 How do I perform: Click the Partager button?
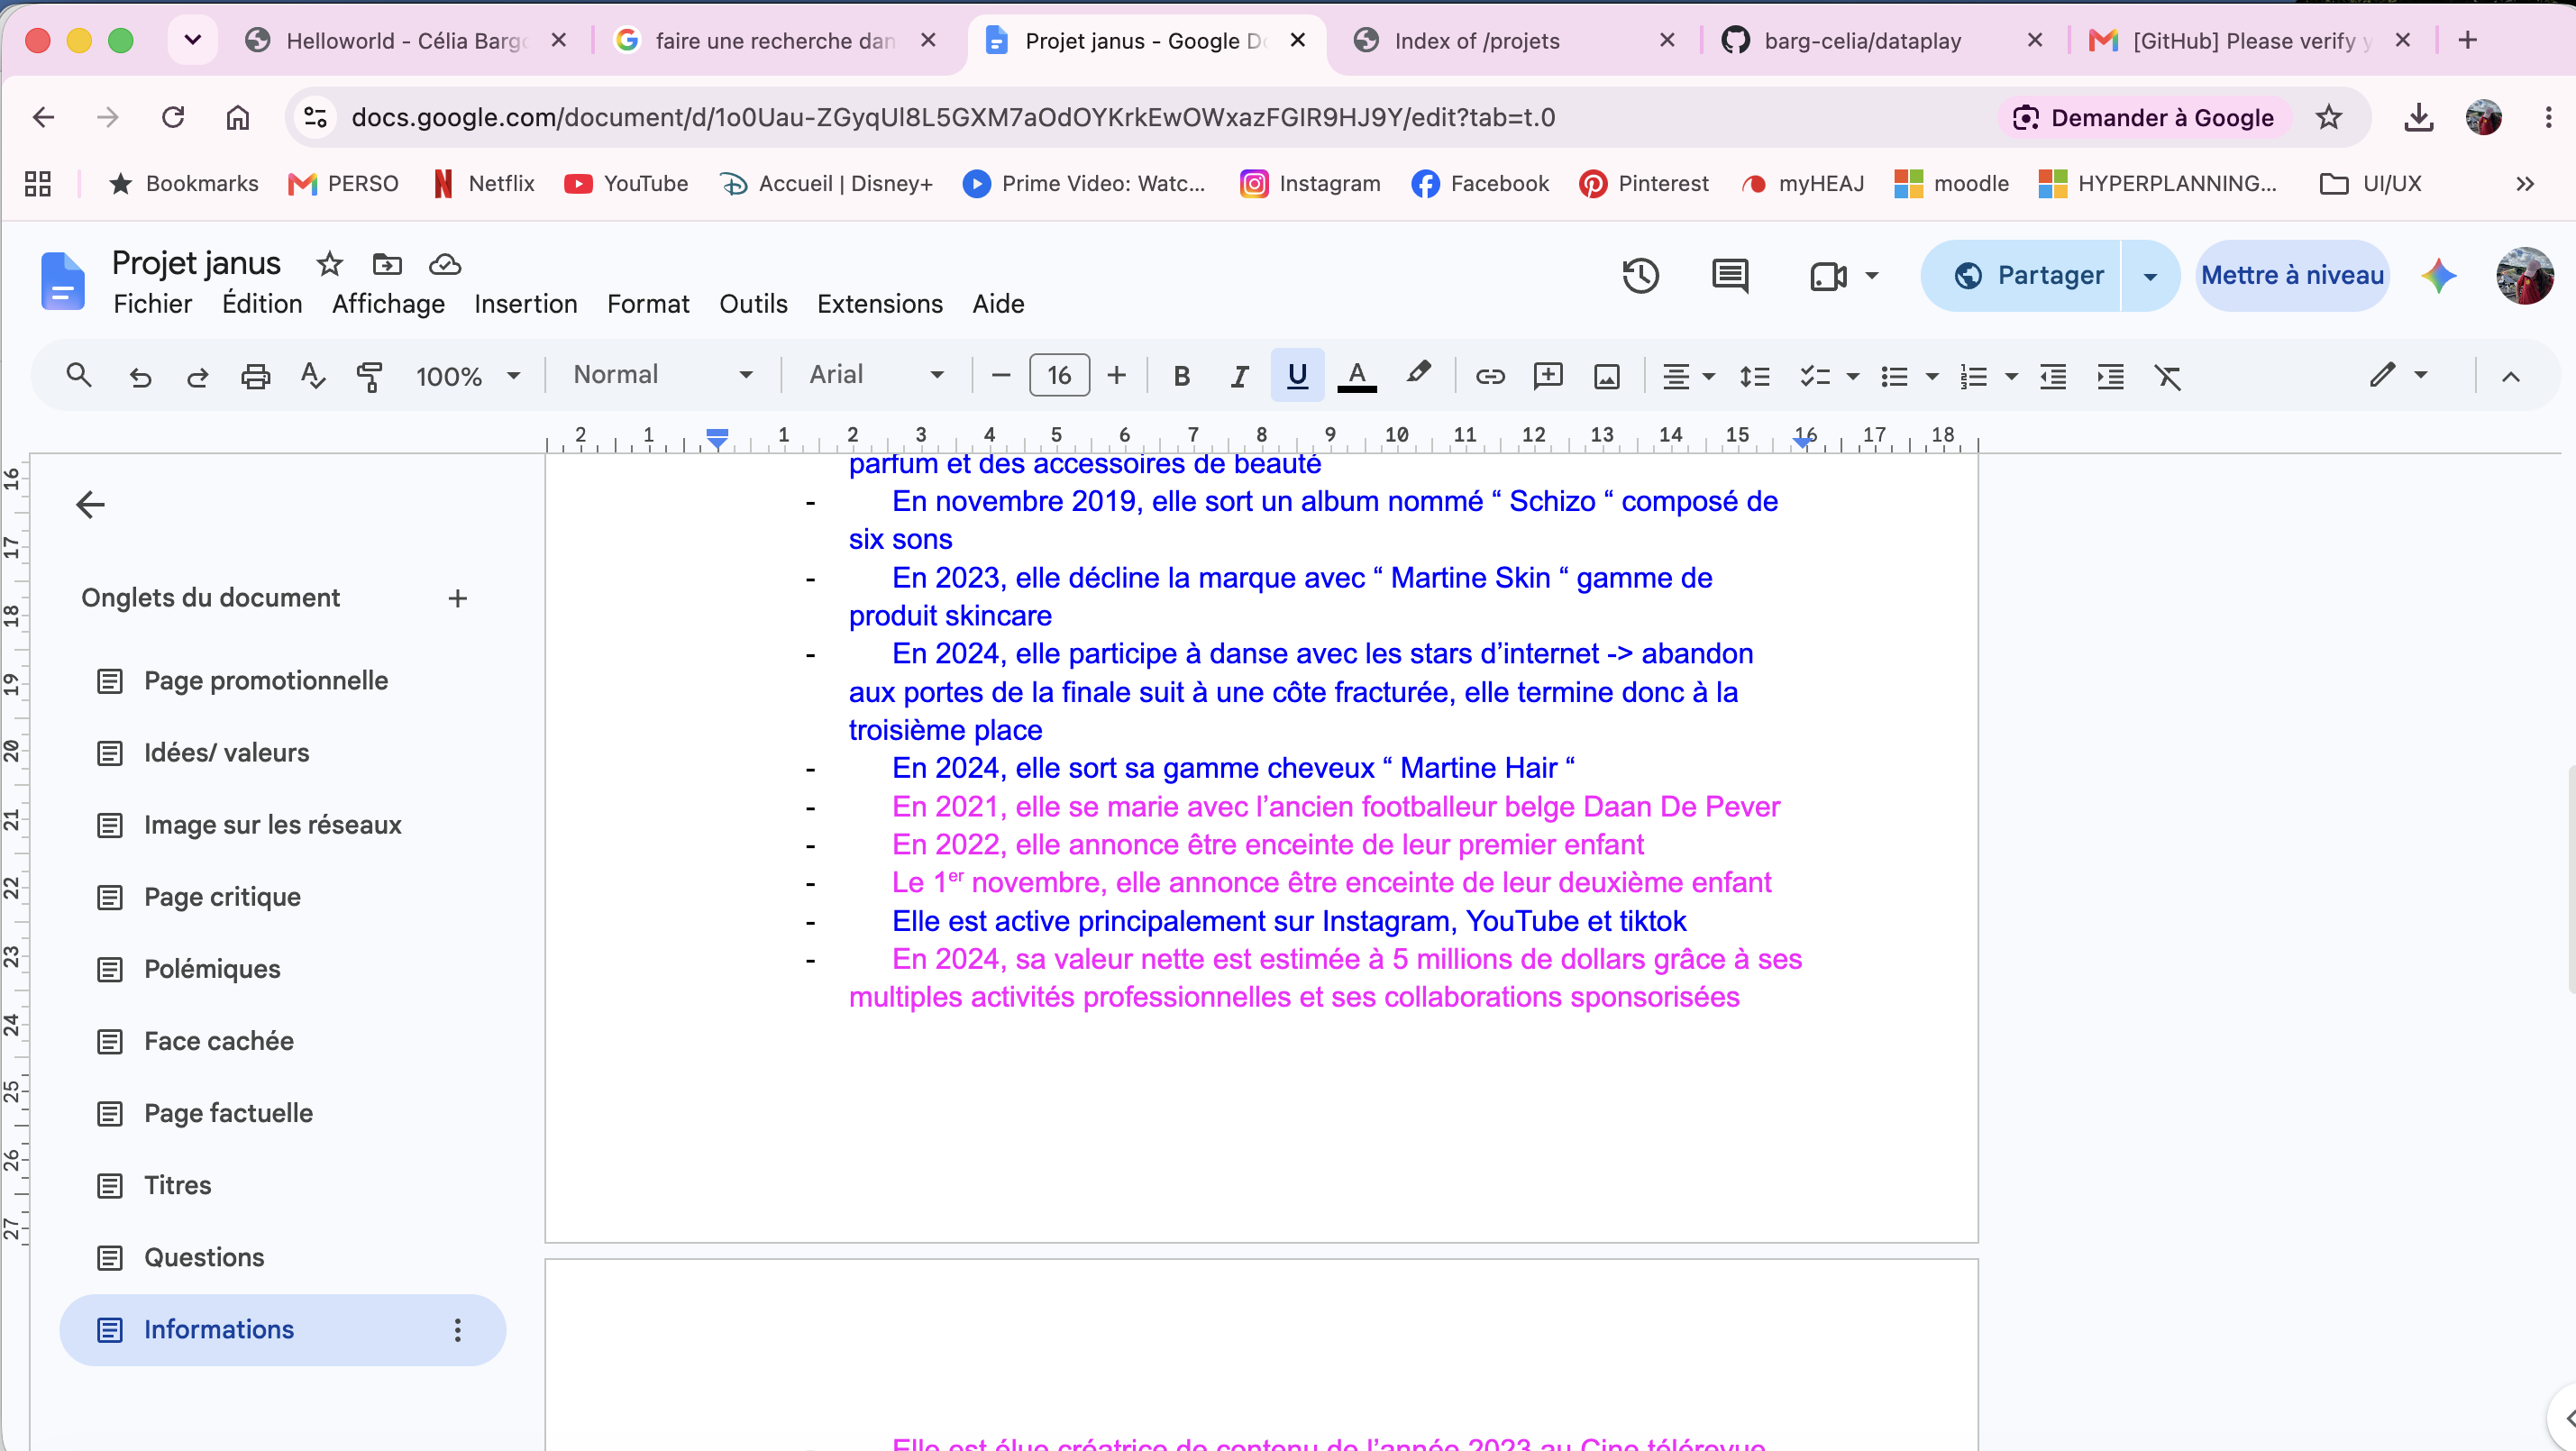(2022, 275)
